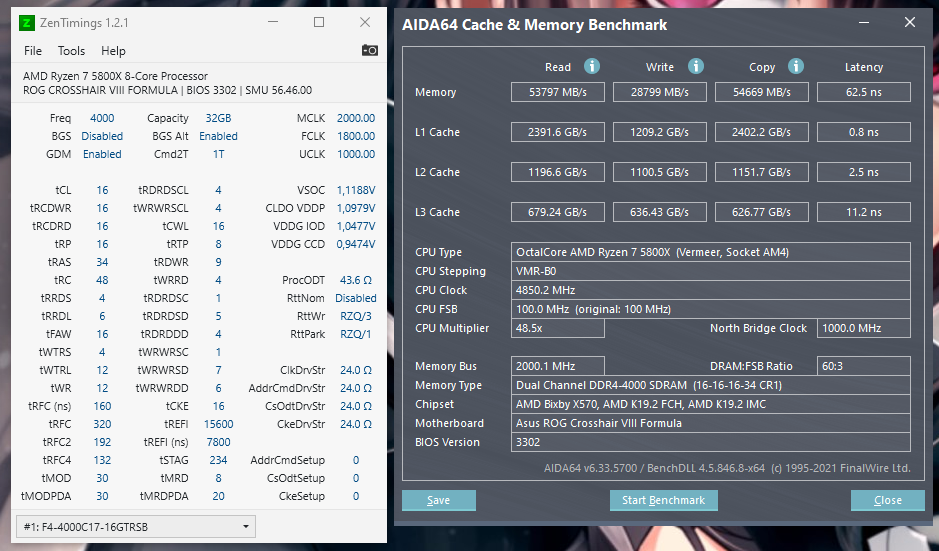Screen dimensions: 939x551
Task: Click the CPU Multiplier value 48.5x
Action: point(558,328)
